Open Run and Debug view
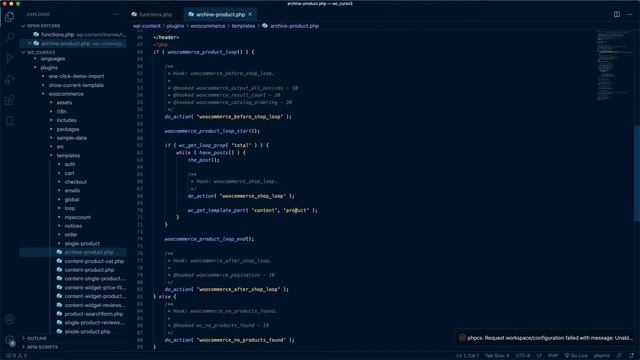The image size is (640, 360). point(9,79)
